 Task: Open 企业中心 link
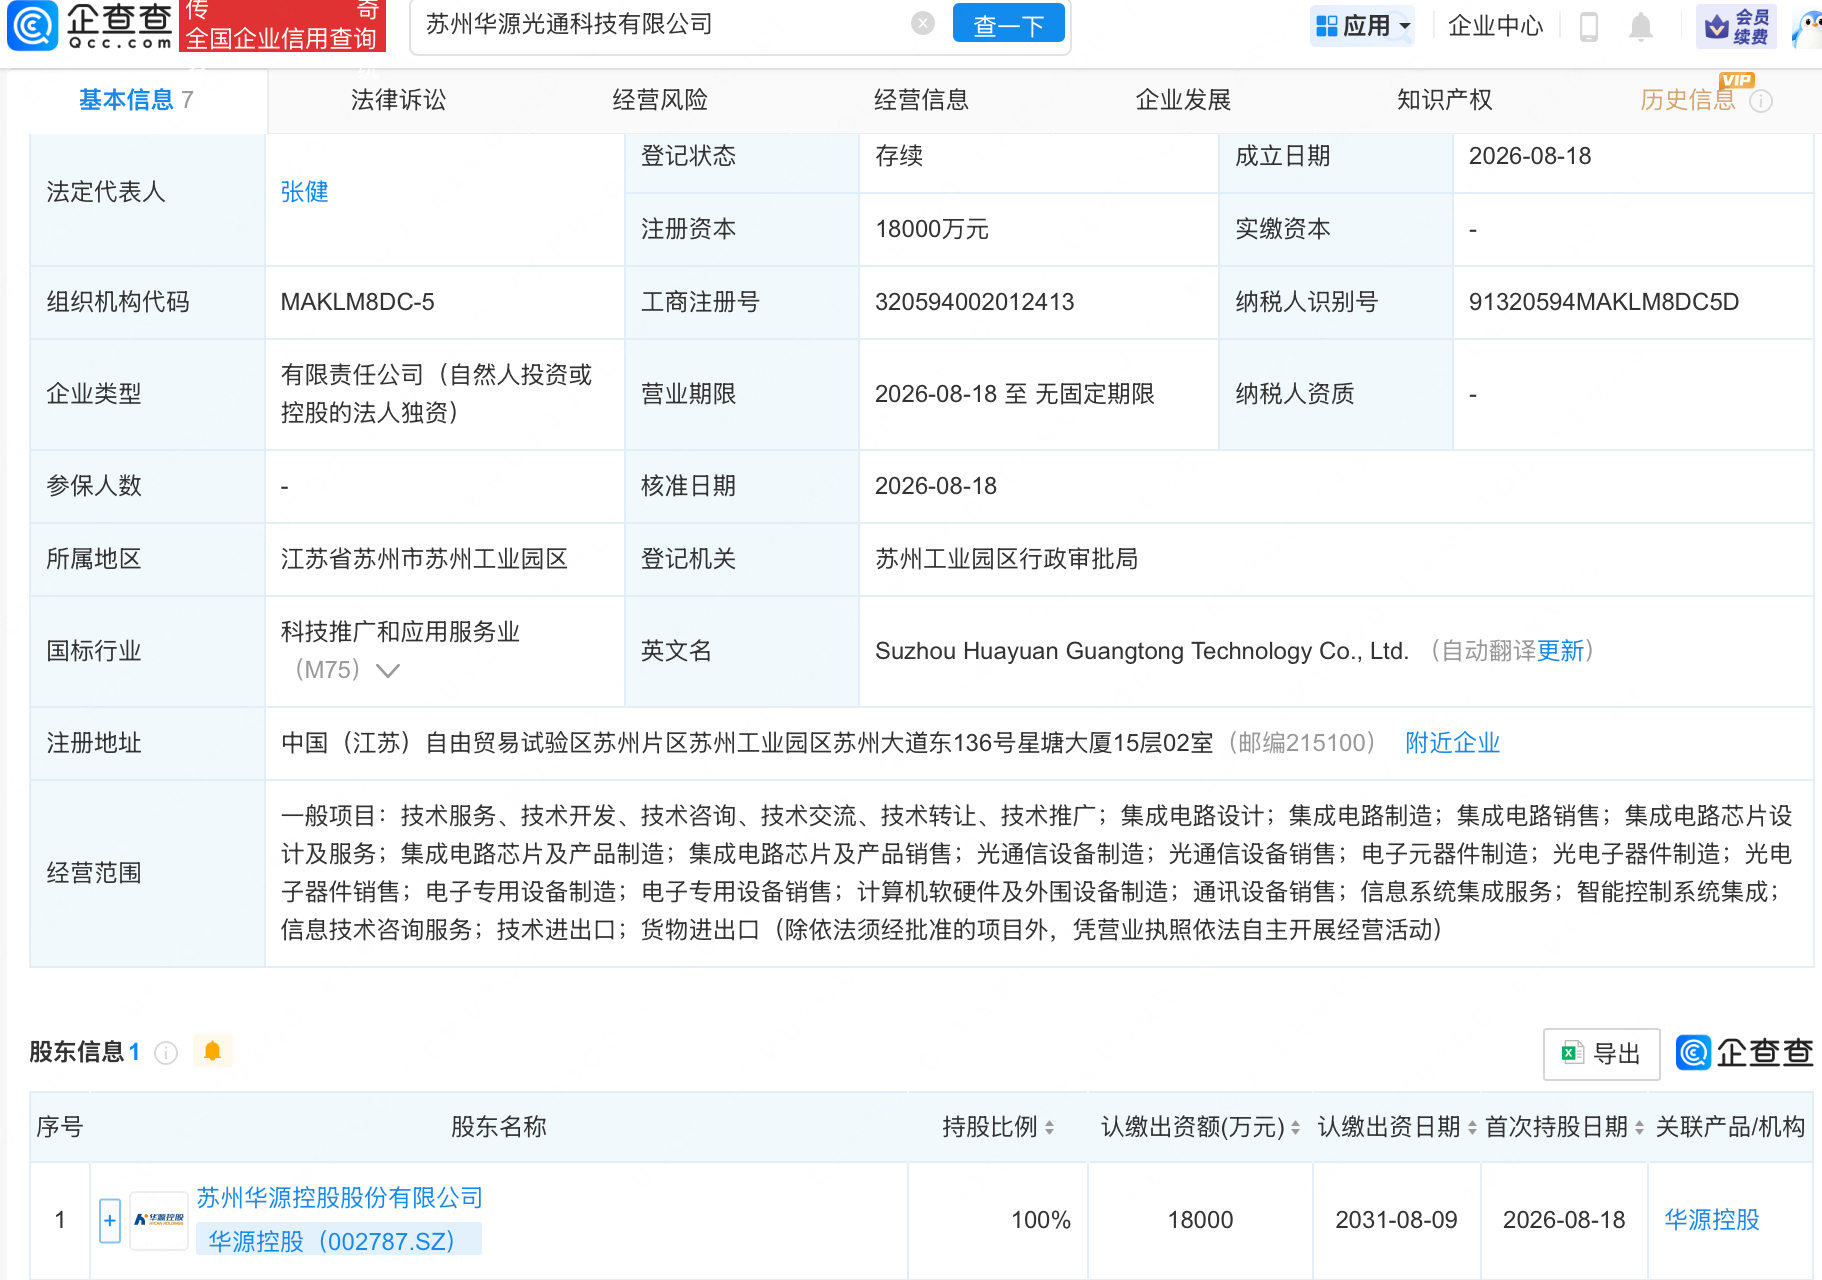[1495, 26]
